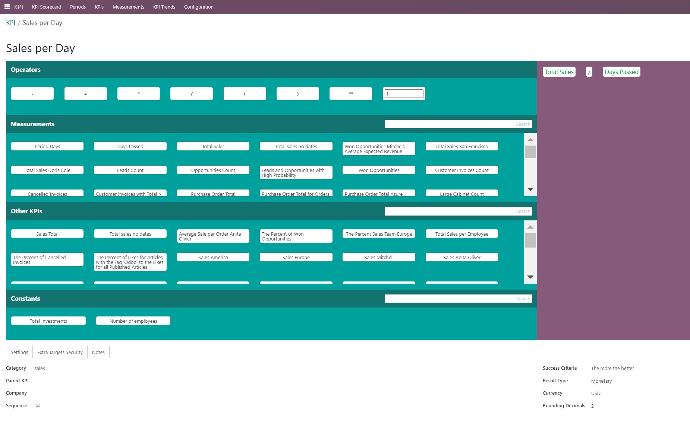Select the slash operator in formula panel
The width and height of the screenshot is (690, 427).
point(589,72)
